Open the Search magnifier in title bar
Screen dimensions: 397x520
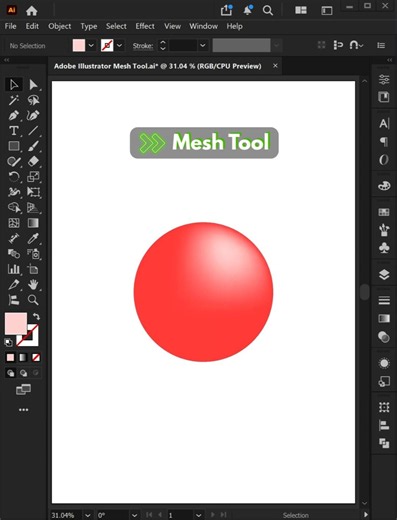point(268,11)
